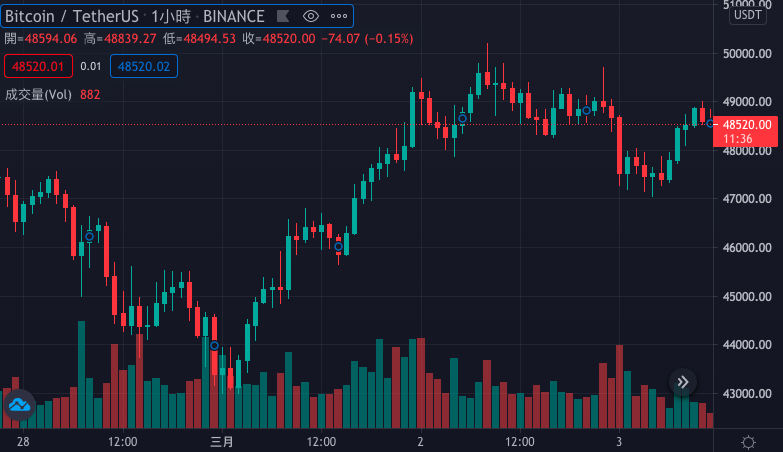
Task: Click the 0.01 spread value between prices
Action: pyautogui.click(x=90, y=67)
